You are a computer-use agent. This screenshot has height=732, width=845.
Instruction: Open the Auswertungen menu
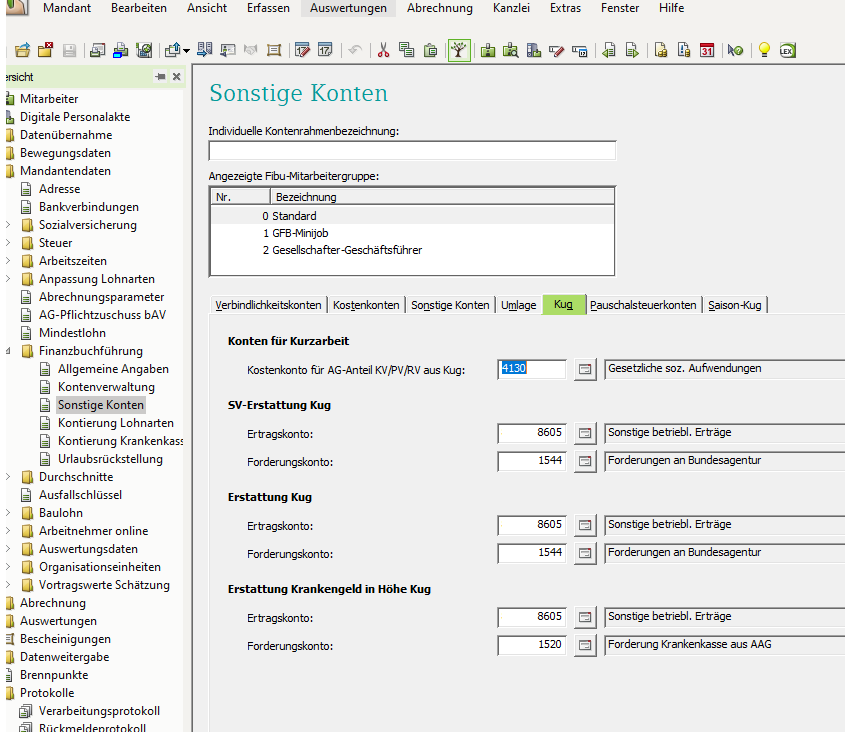point(348,8)
